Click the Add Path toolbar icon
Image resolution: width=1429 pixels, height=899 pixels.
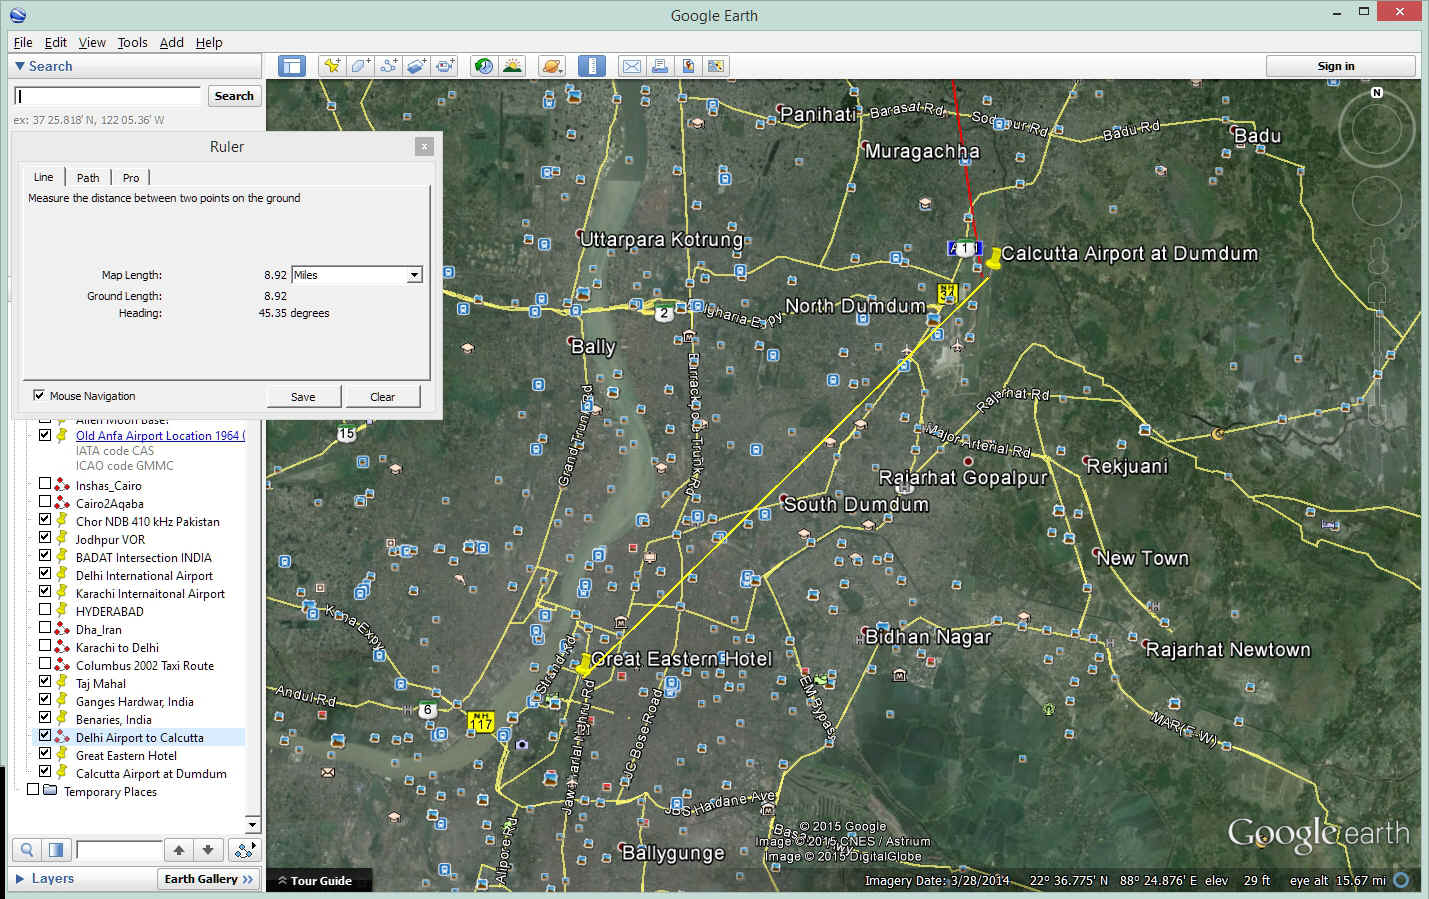pos(388,66)
